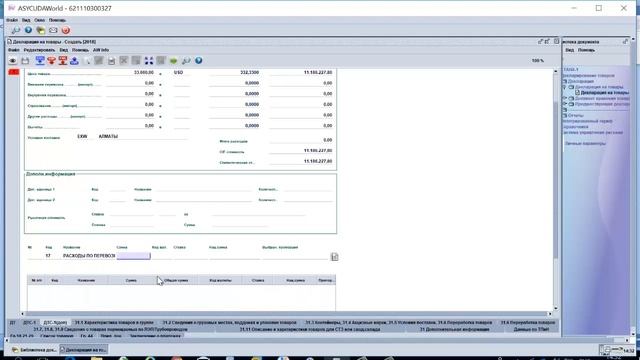Click the blank page icon in declaration toolbar
Viewport: 640px width, 360px height.
pos(87,61)
